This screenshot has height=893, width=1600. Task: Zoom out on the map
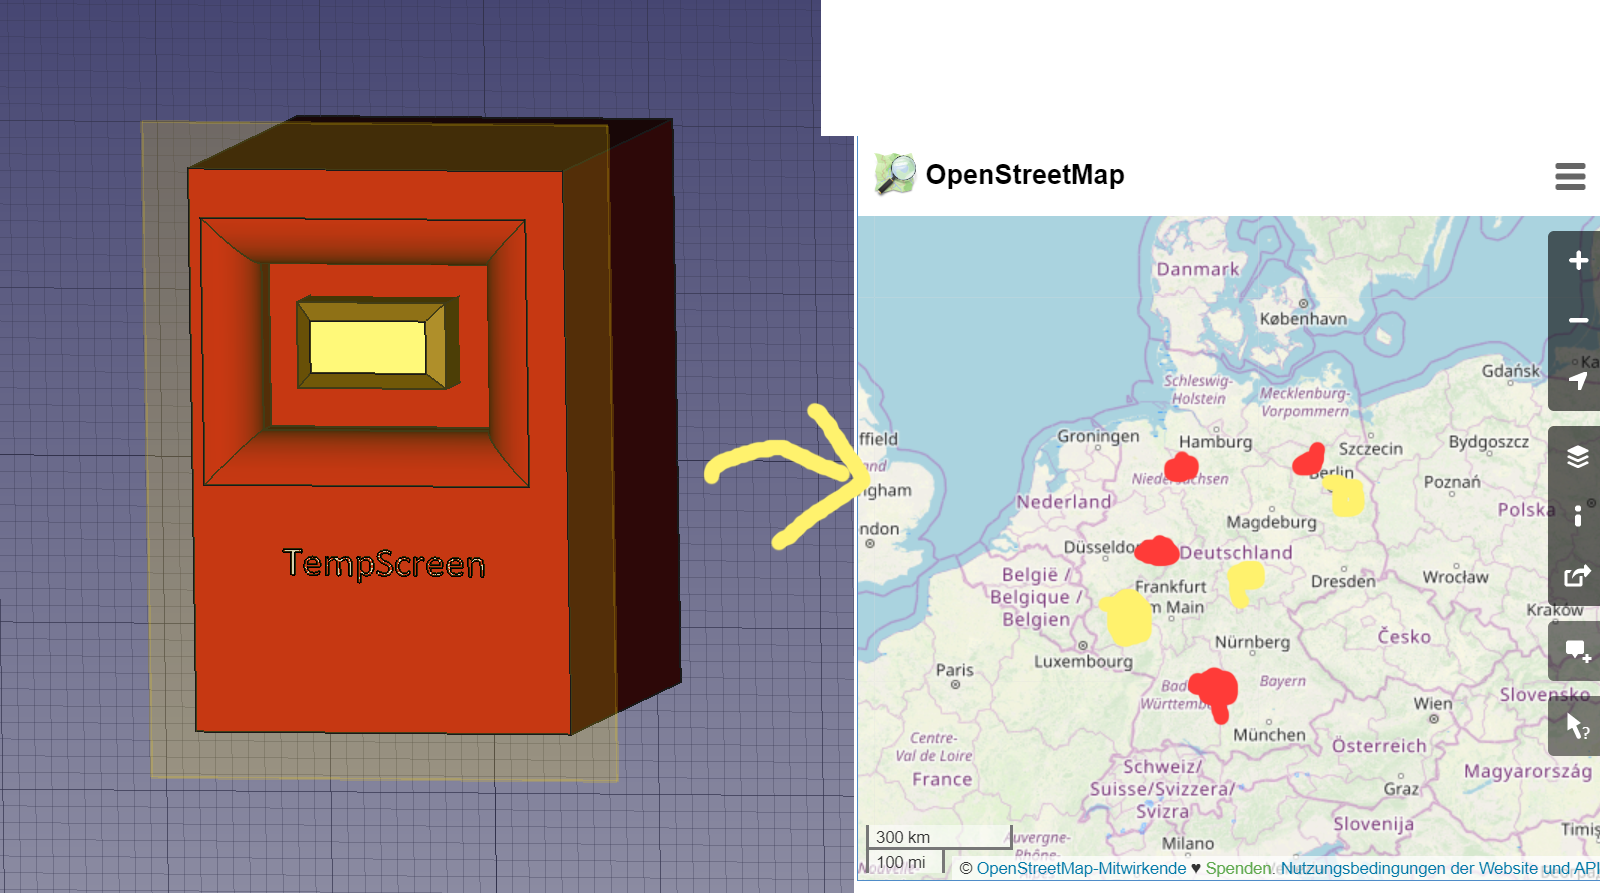(x=1578, y=321)
